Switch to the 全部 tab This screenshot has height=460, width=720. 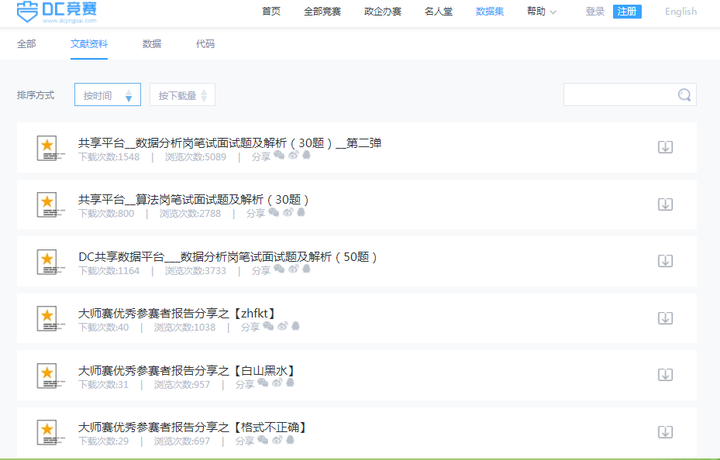click(x=26, y=44)
